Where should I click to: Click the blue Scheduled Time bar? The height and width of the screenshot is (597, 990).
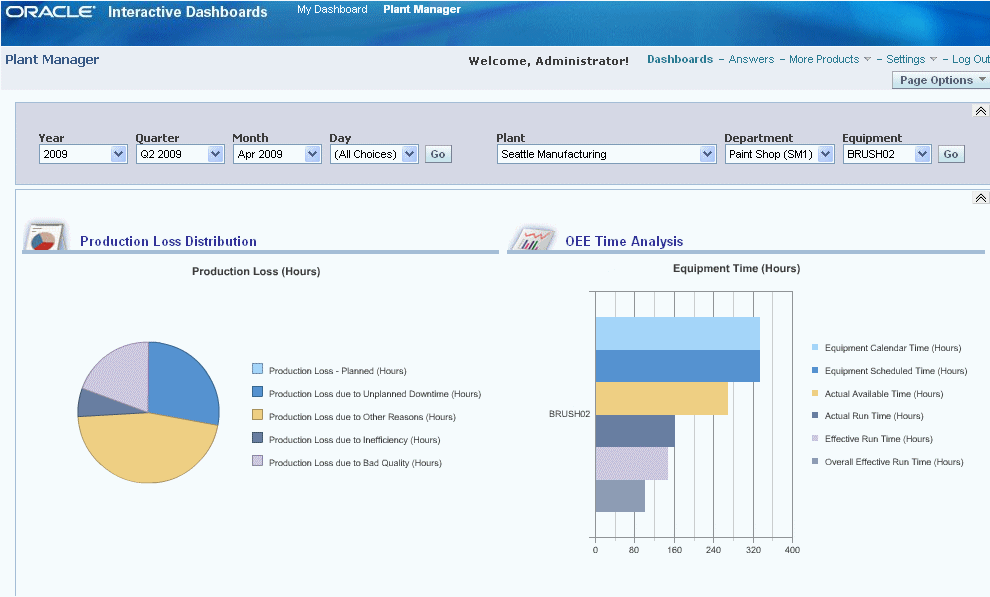pyautogui.click(x=677, y=366)
